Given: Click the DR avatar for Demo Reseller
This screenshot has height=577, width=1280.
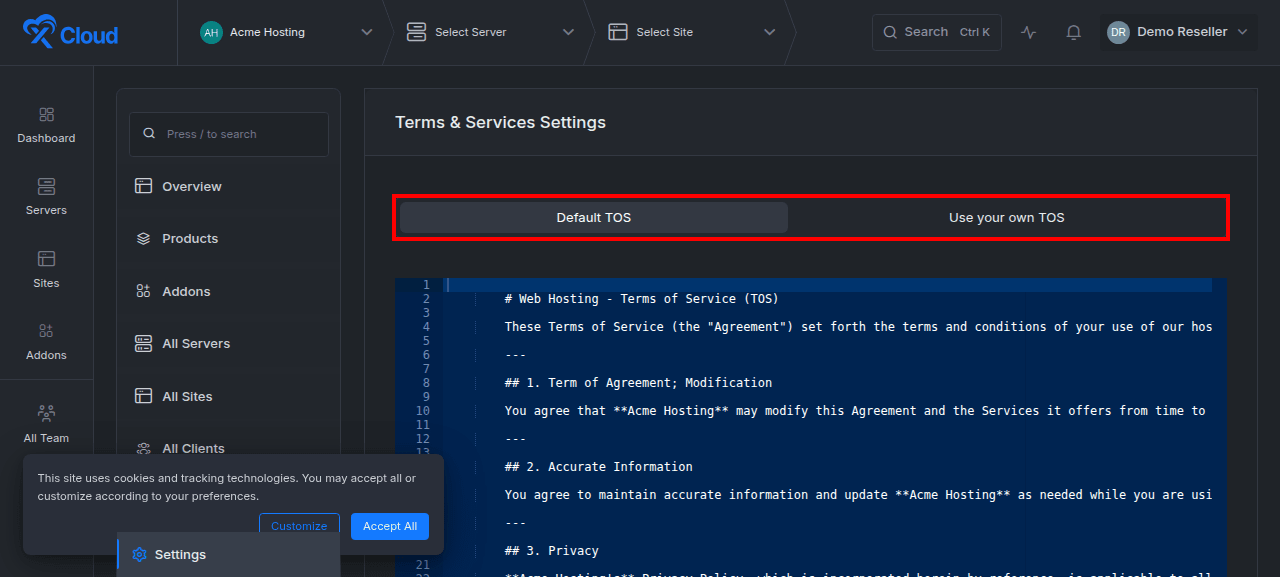Looking at the screenshot, I should click(1118, 32).
